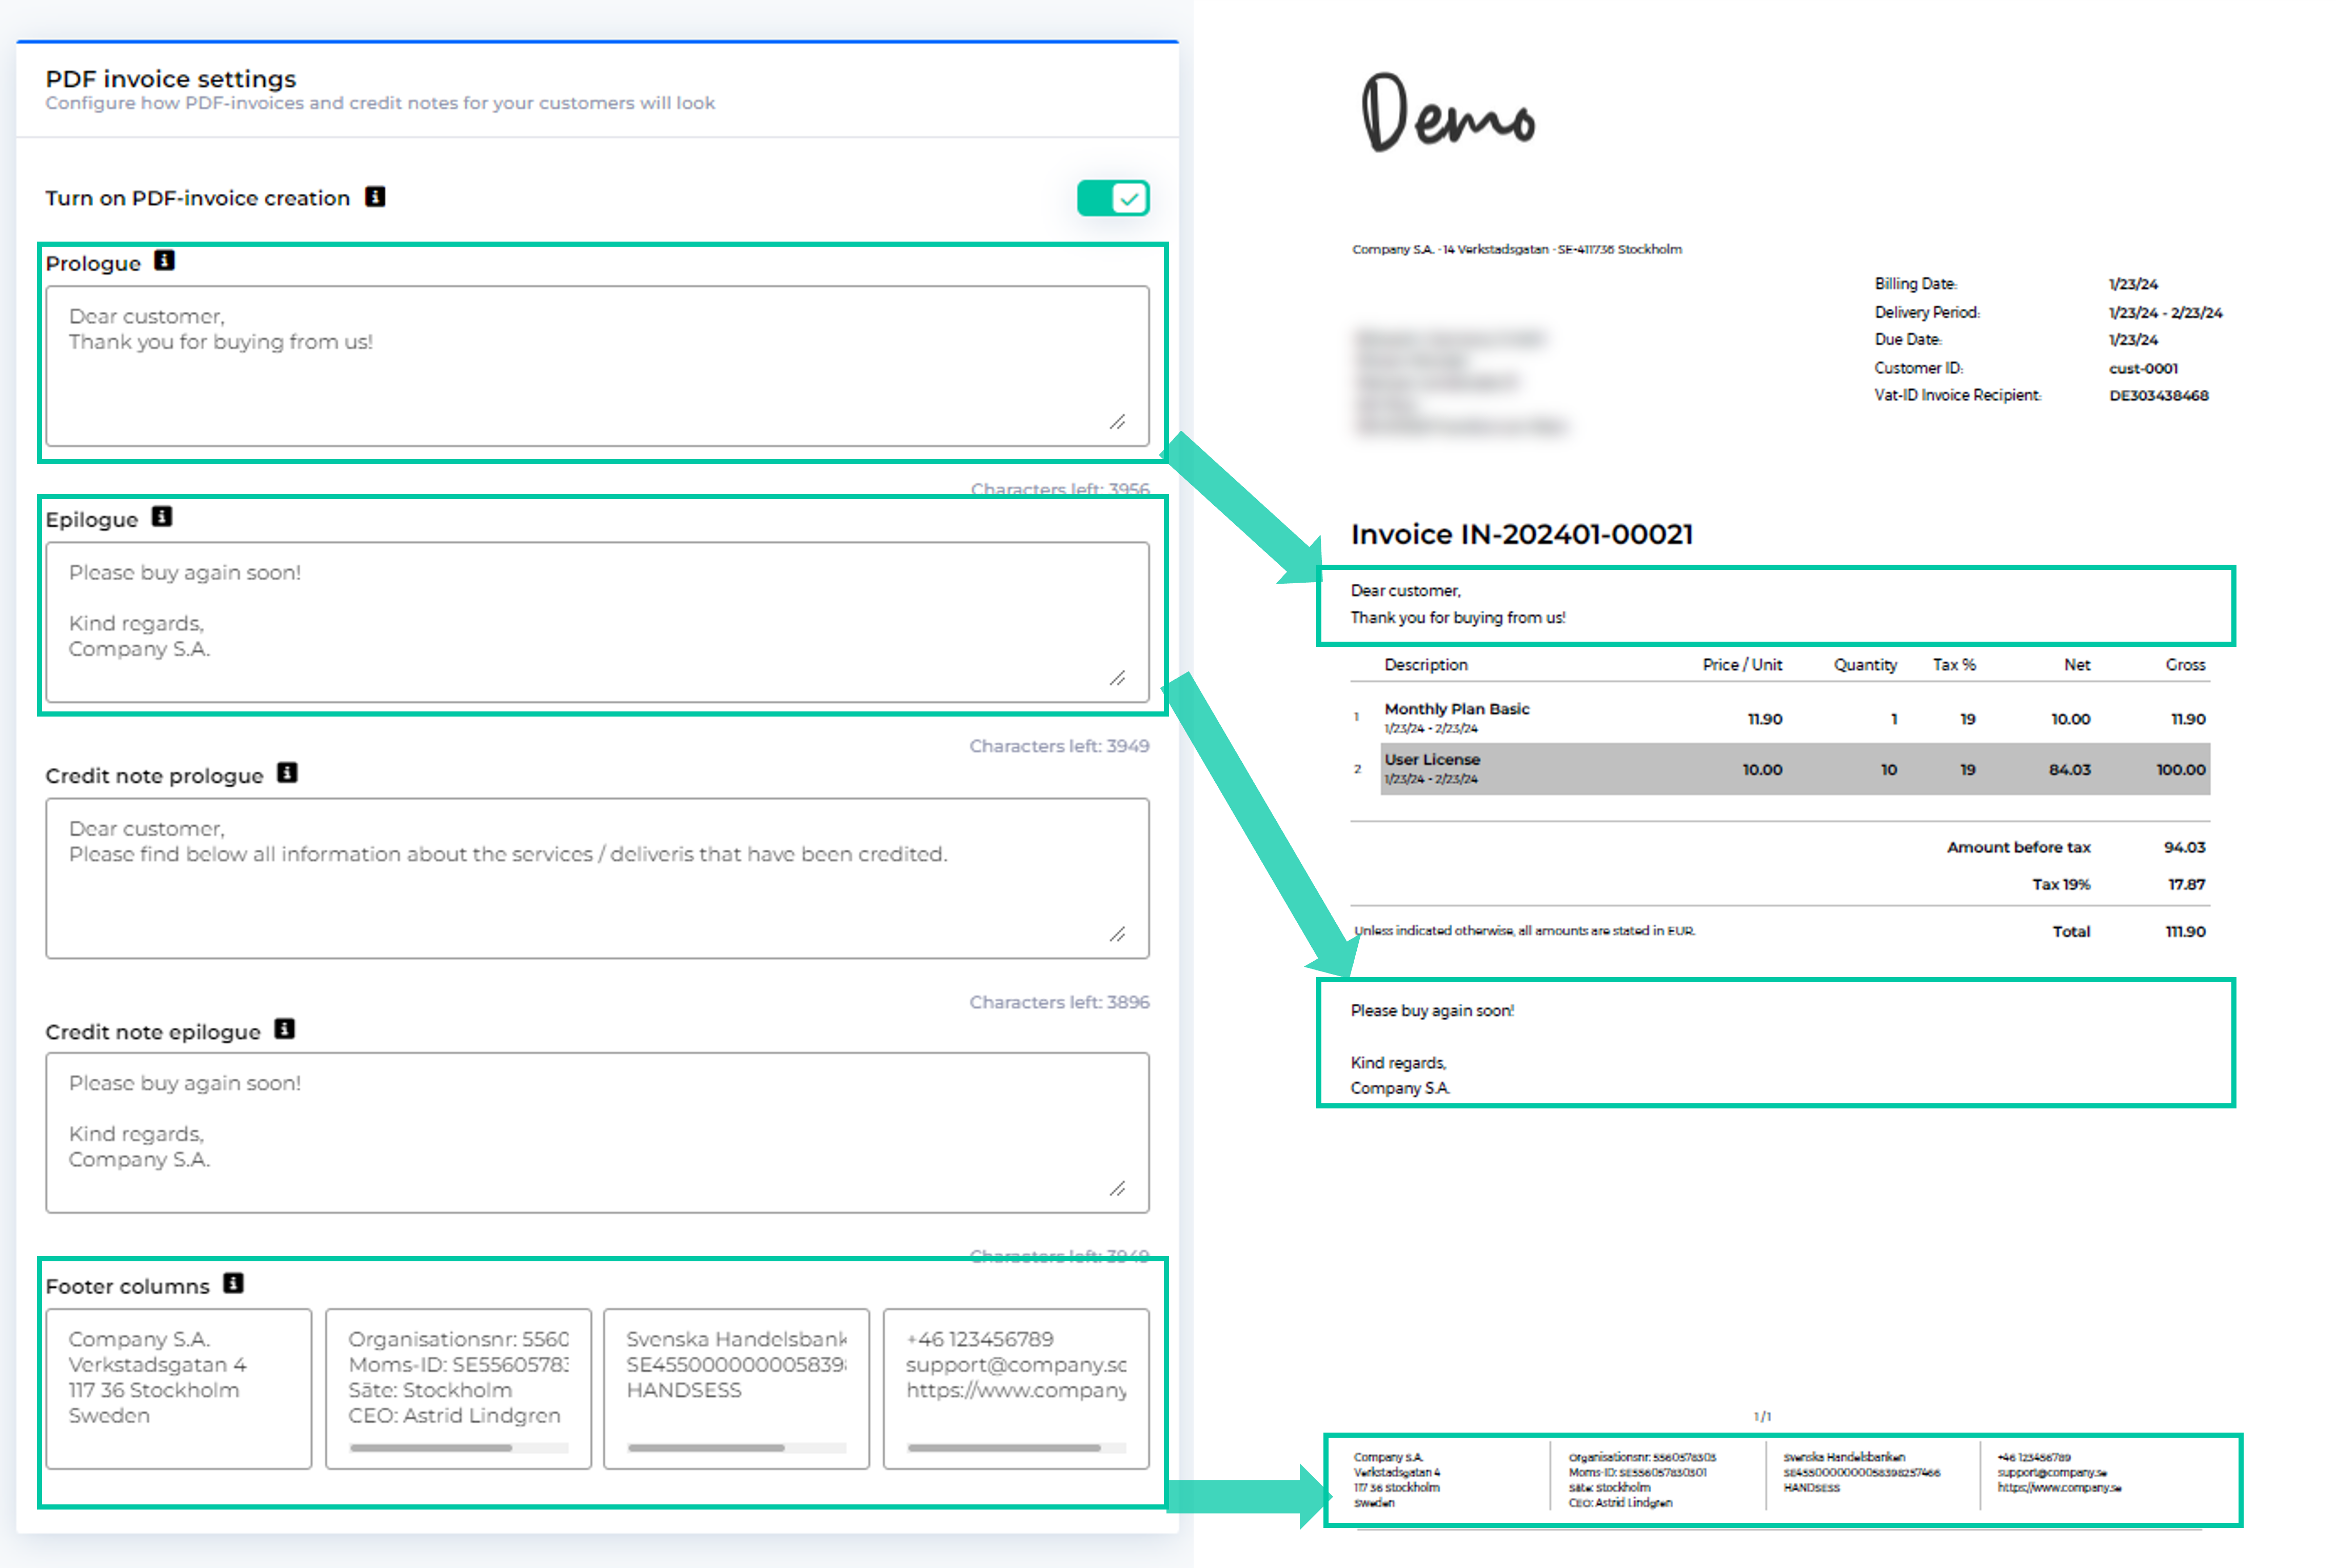Click 'Thank you for buying from us!' in preview
2336x1568 pixels.
pyautogui.click(x=1458, y=618)
